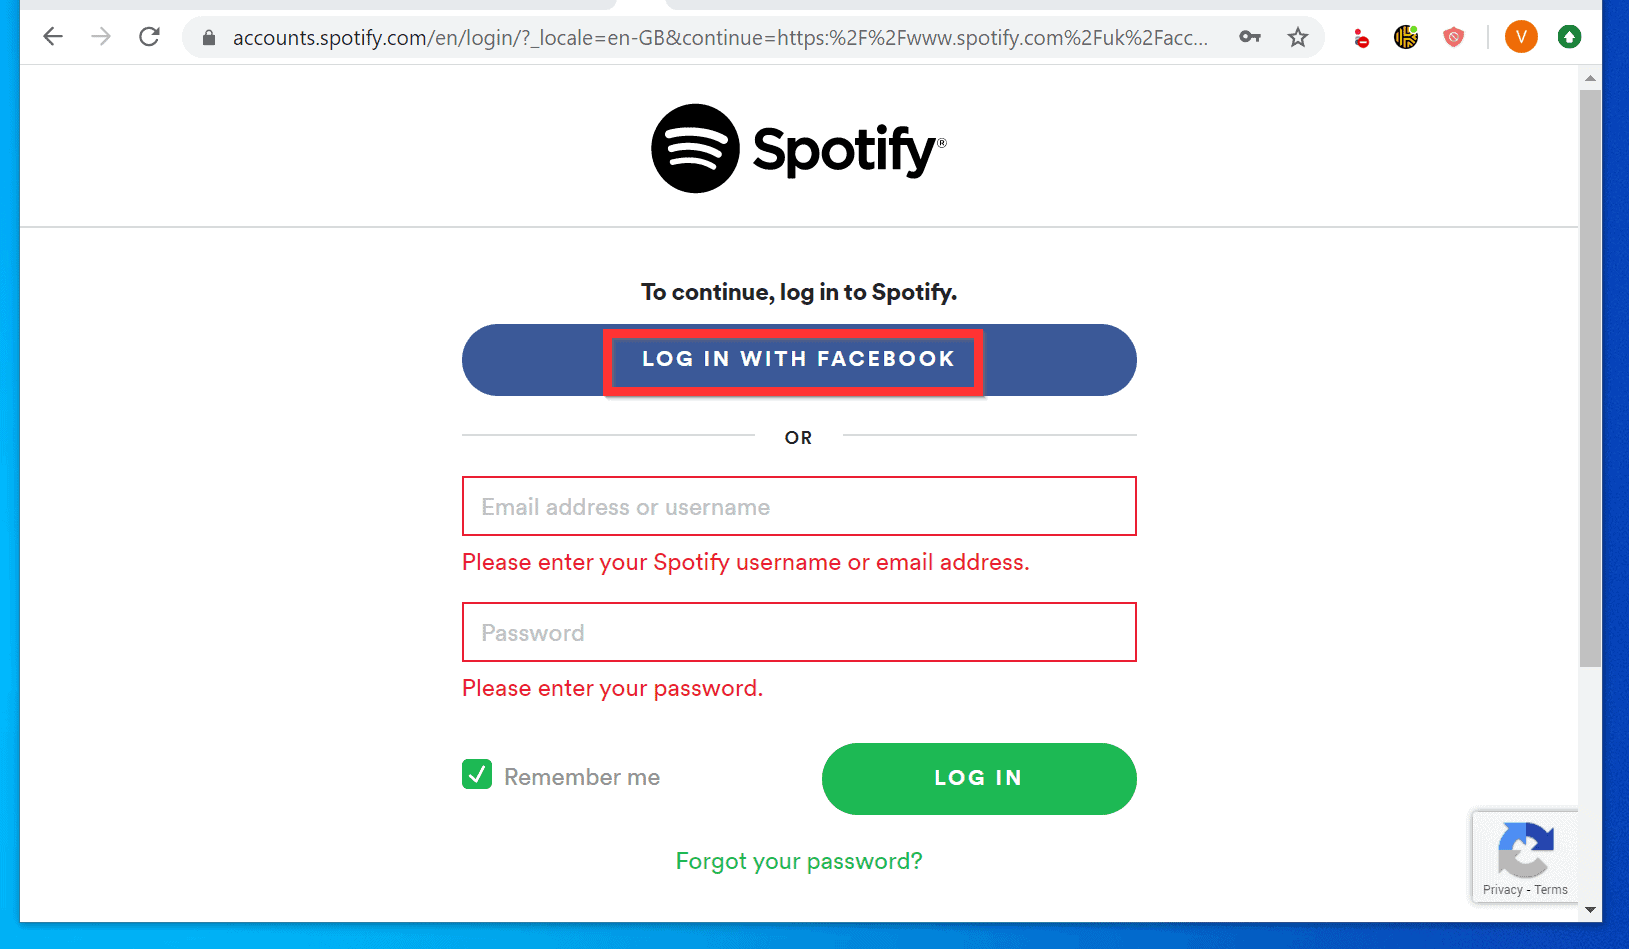Untick the Remember me checkbox
Screen dimensions: 1629x949
click(477, 774)
